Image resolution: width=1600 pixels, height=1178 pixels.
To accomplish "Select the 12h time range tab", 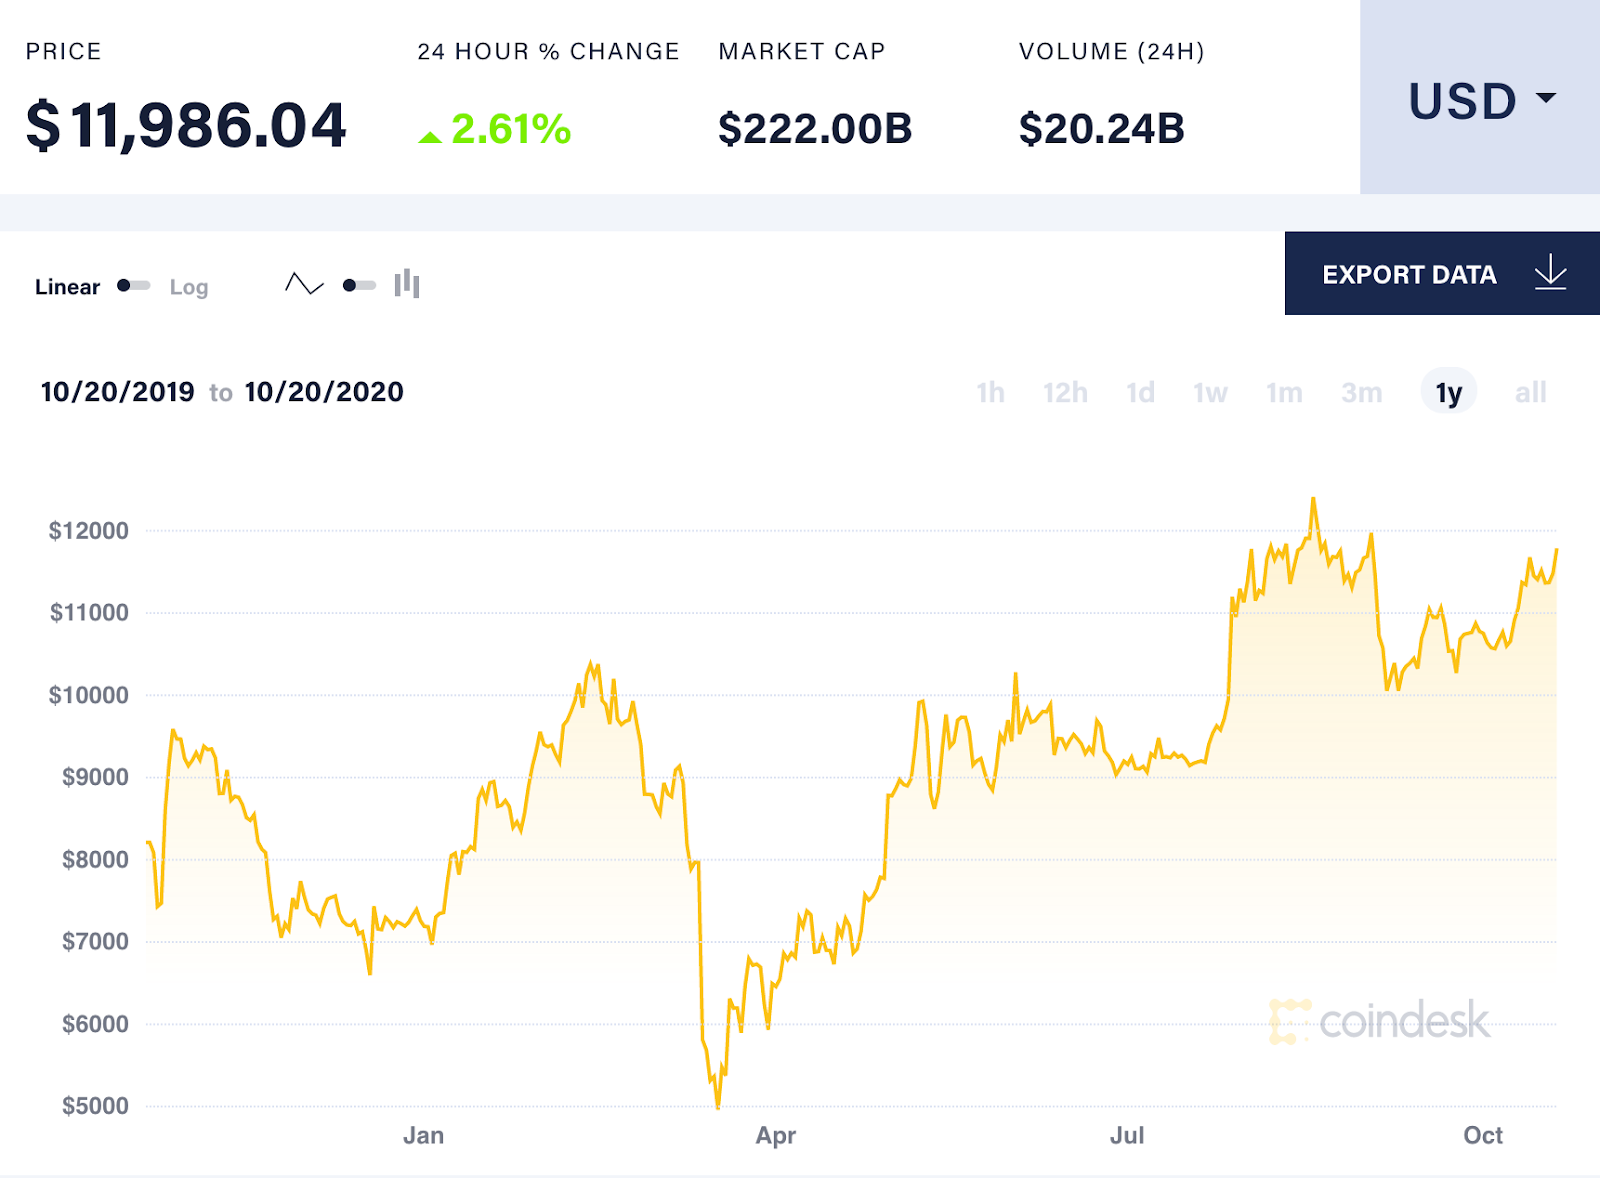I will 1065,393.
